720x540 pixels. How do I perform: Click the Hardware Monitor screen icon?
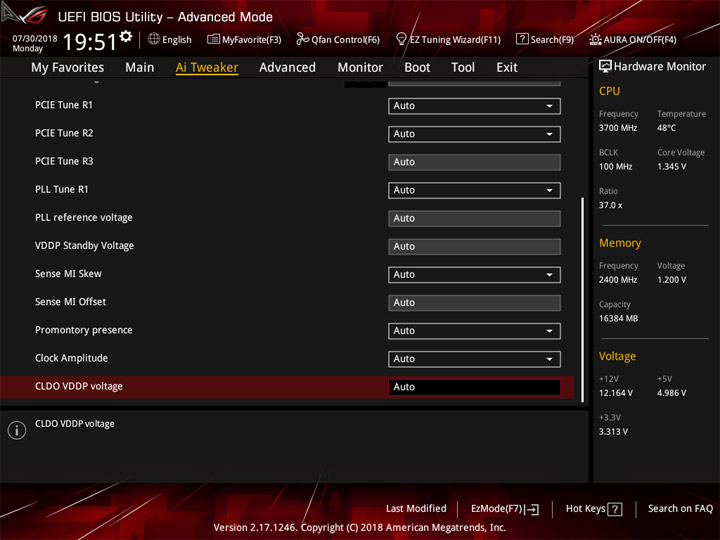pyautogui.click(x=605, y=67)
